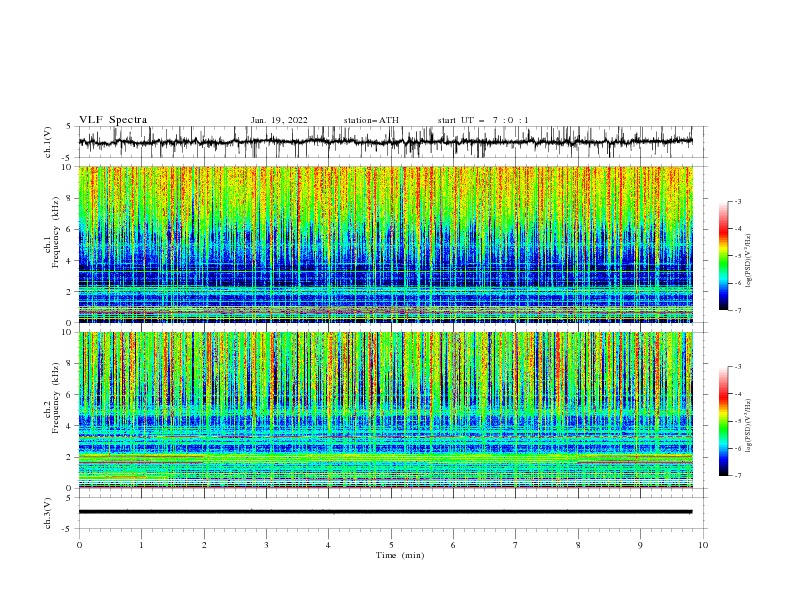Click time axis tick label "5"
Image resolution: width=792 pixels, height=612 pixels.
coord(391,545)
